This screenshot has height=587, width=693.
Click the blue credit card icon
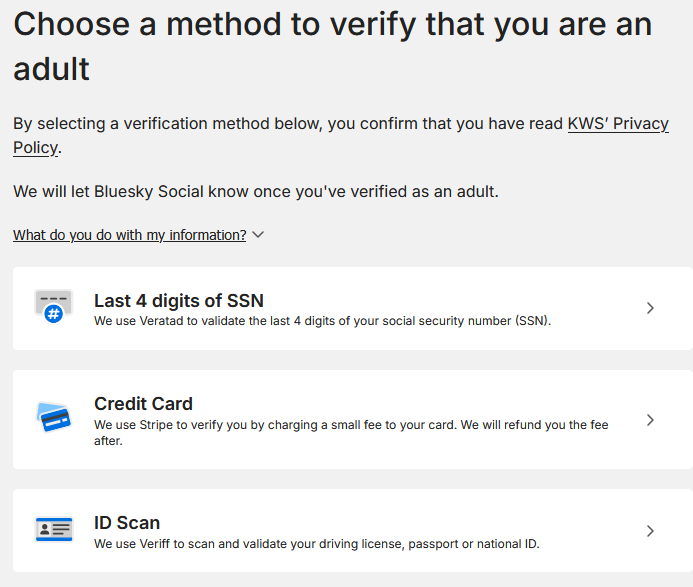(x=53, y=417)
